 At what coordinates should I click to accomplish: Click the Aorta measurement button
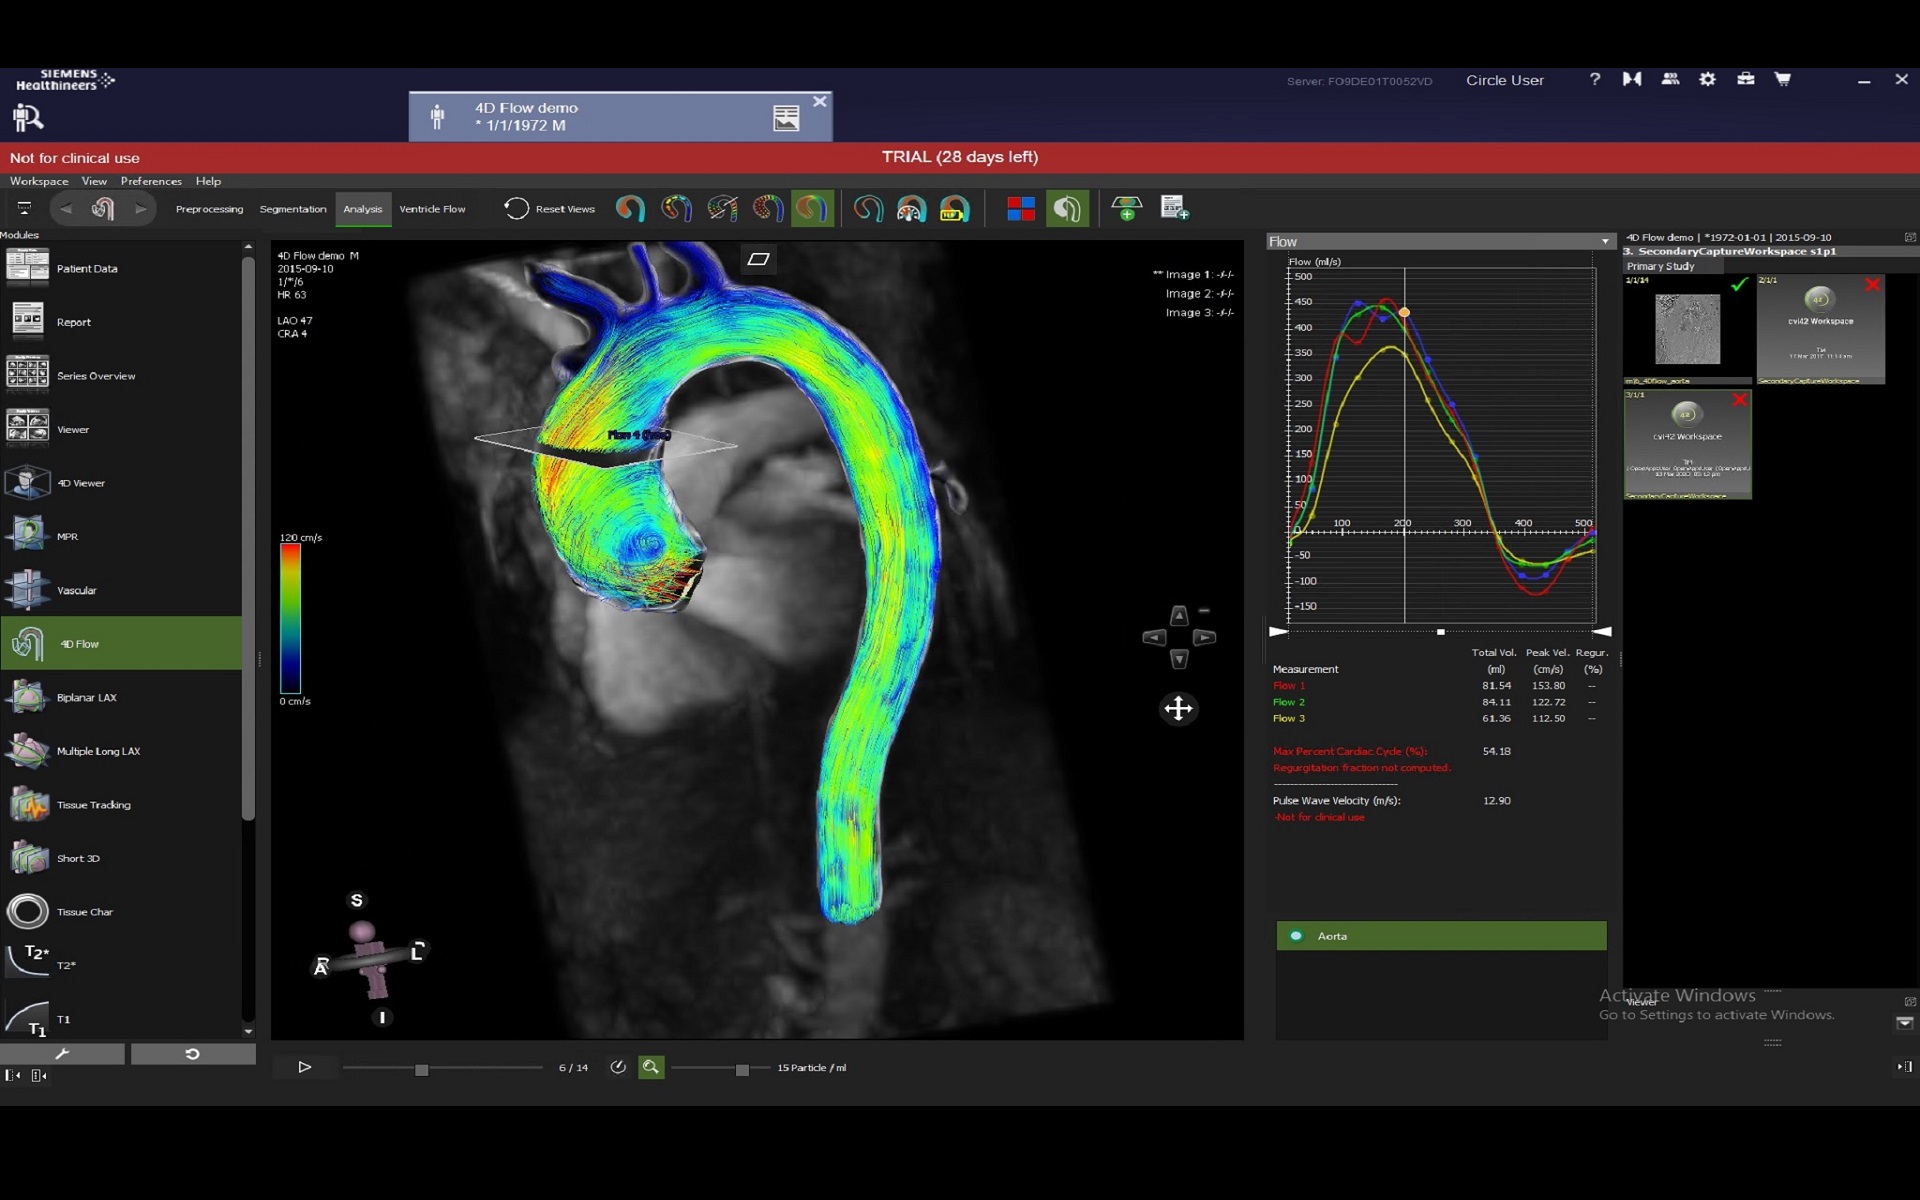1440,936
